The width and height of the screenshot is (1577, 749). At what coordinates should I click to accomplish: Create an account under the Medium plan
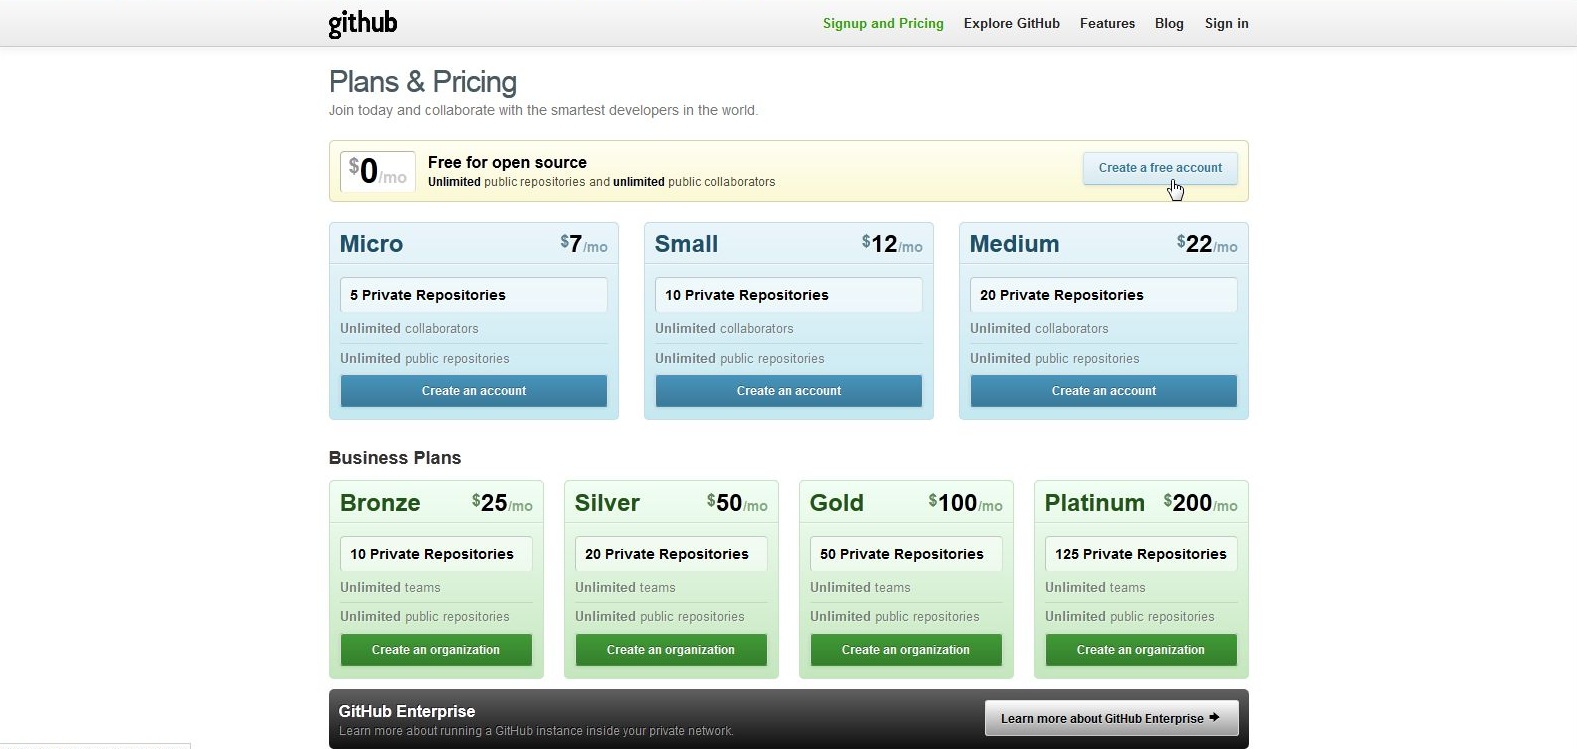pos(1104,391)
